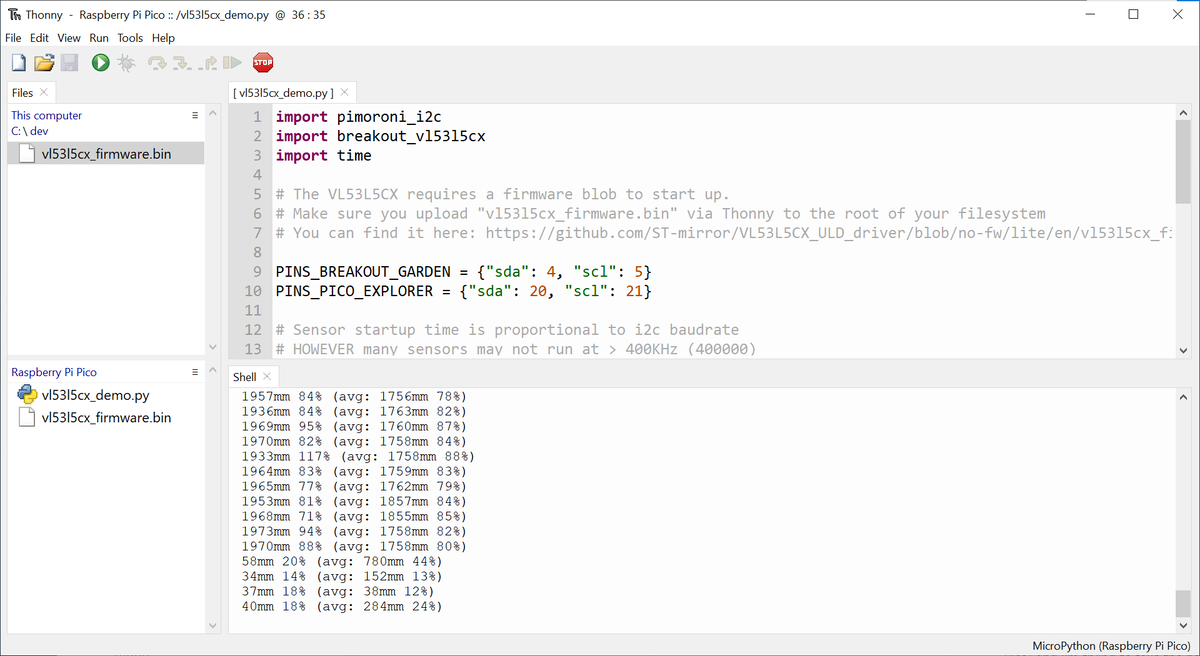Screen dimensions: 1200x656
Task: Resume execution after stepping
Action: pyautogui.click(x=232, y=61)
